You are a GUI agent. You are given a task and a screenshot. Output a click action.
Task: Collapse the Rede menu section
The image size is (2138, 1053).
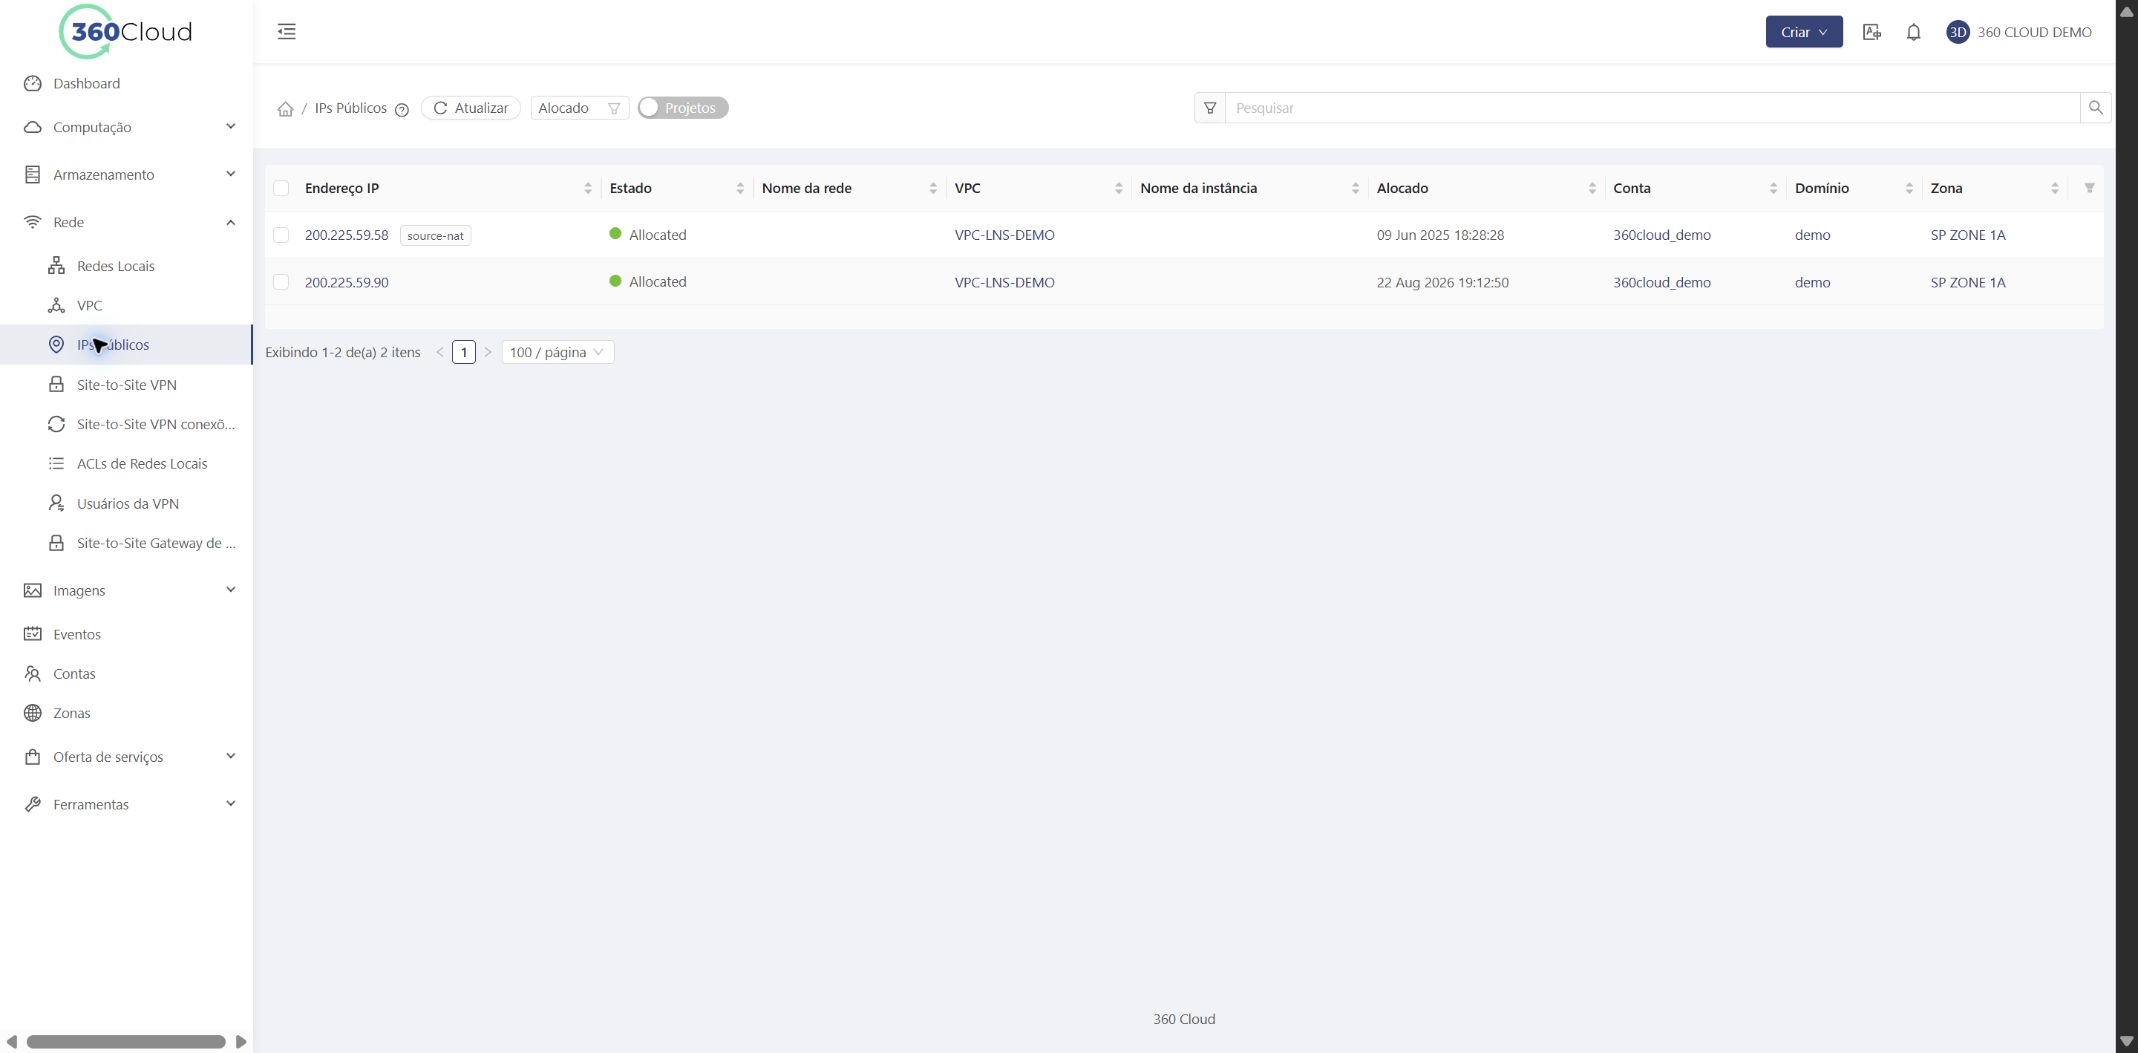[127, 222]
